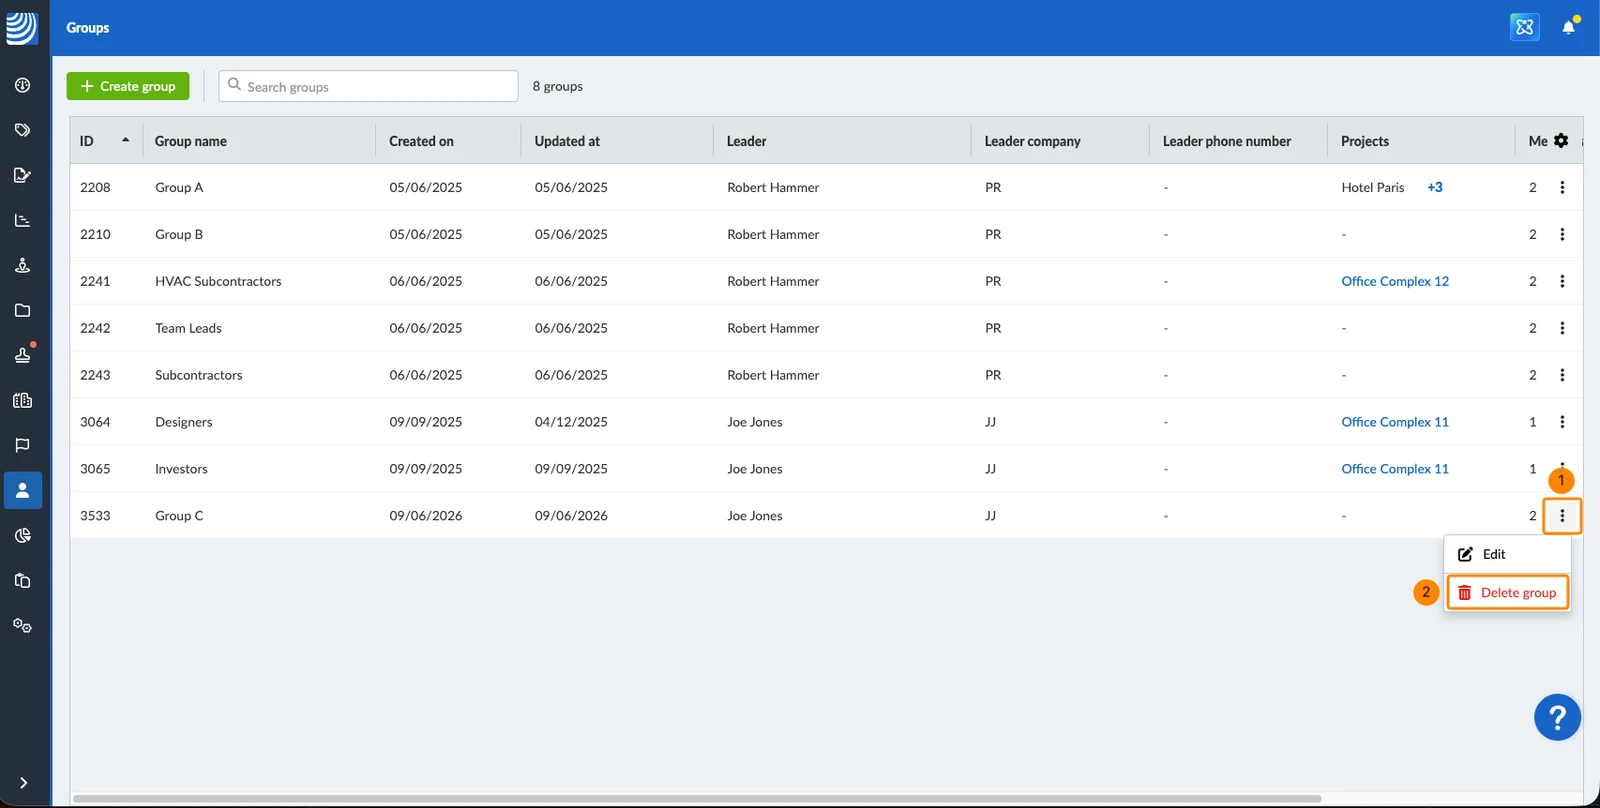1600x808 pixels.
Task: Open the three-dot menu for Designers
Action: pos(1562,422)
